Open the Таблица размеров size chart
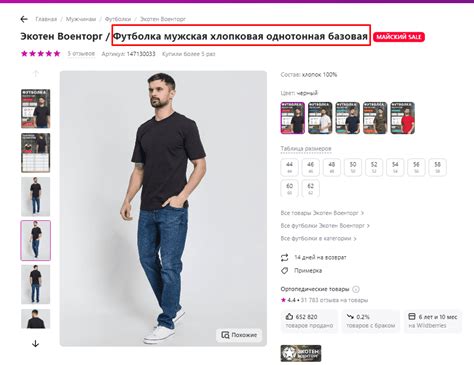This screenshot has height=365, width=474. [x=306, y=149]
